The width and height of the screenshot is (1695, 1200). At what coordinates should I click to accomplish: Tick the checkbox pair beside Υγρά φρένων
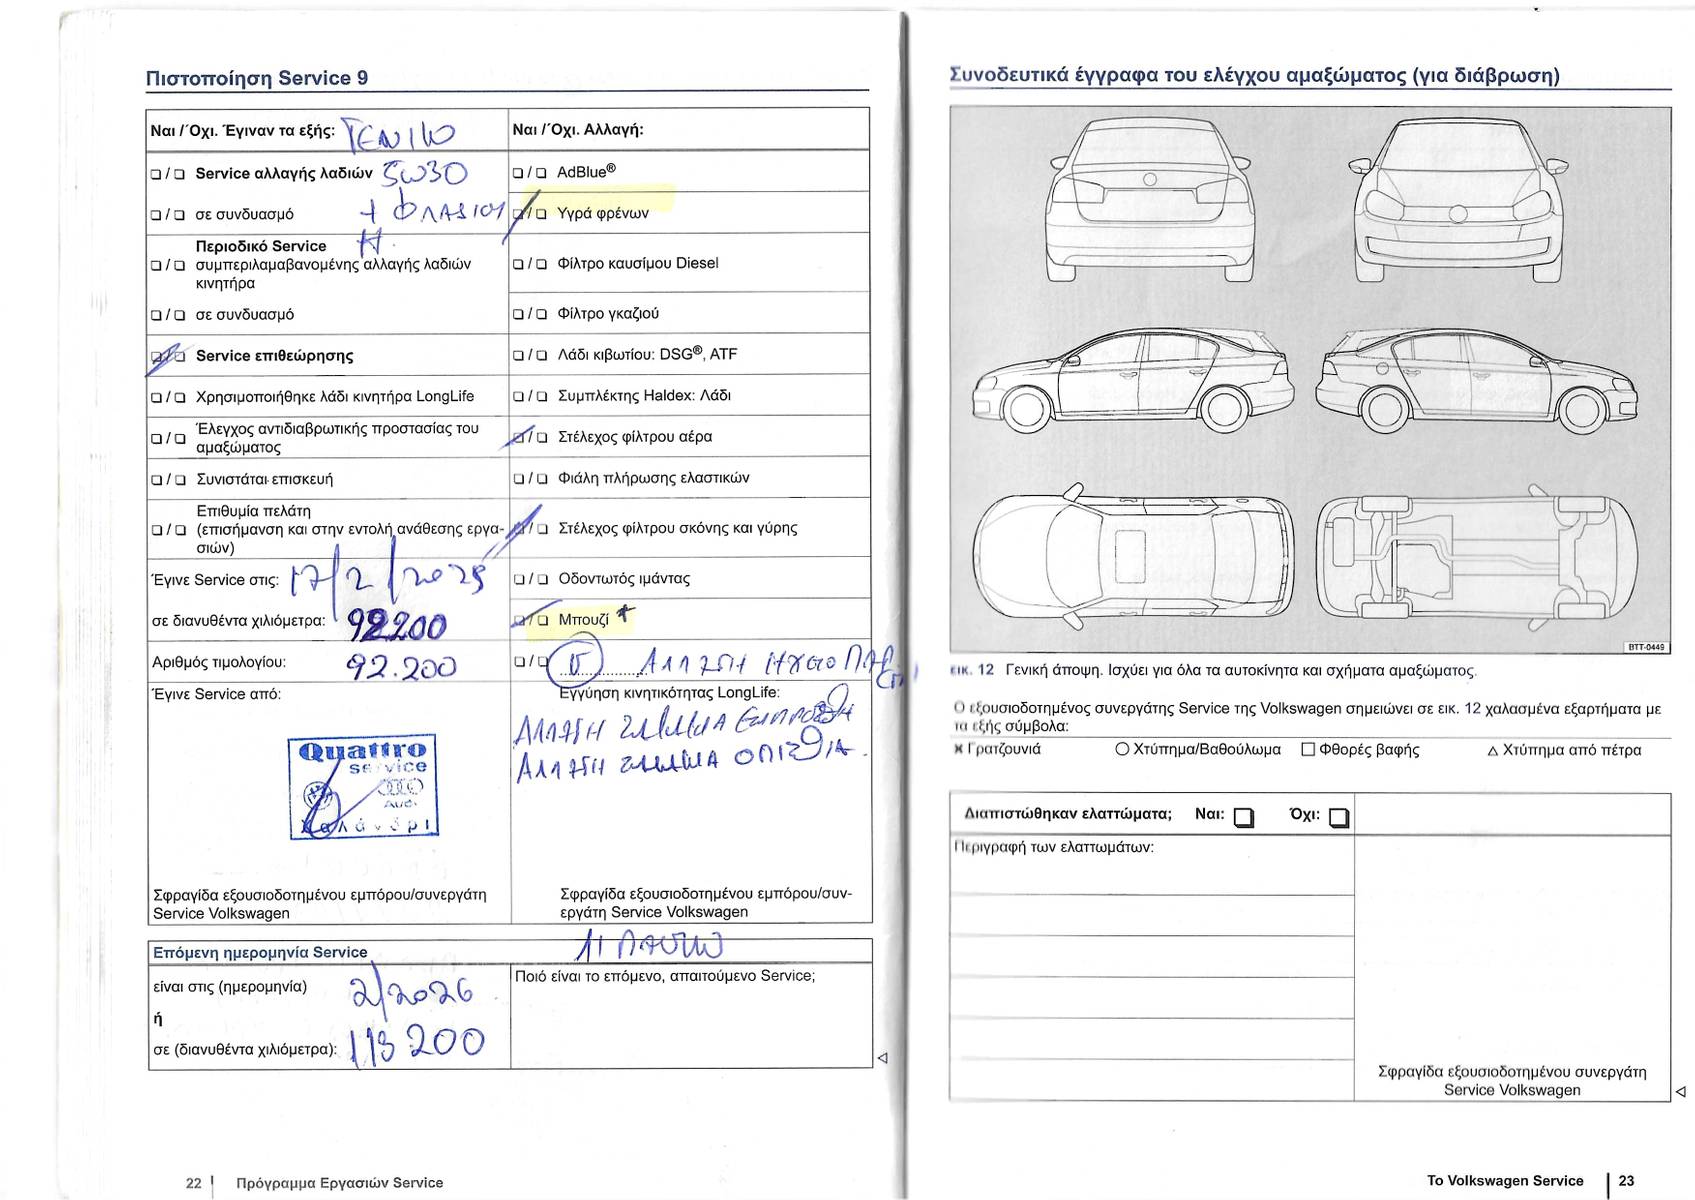[x=530, y=213]
